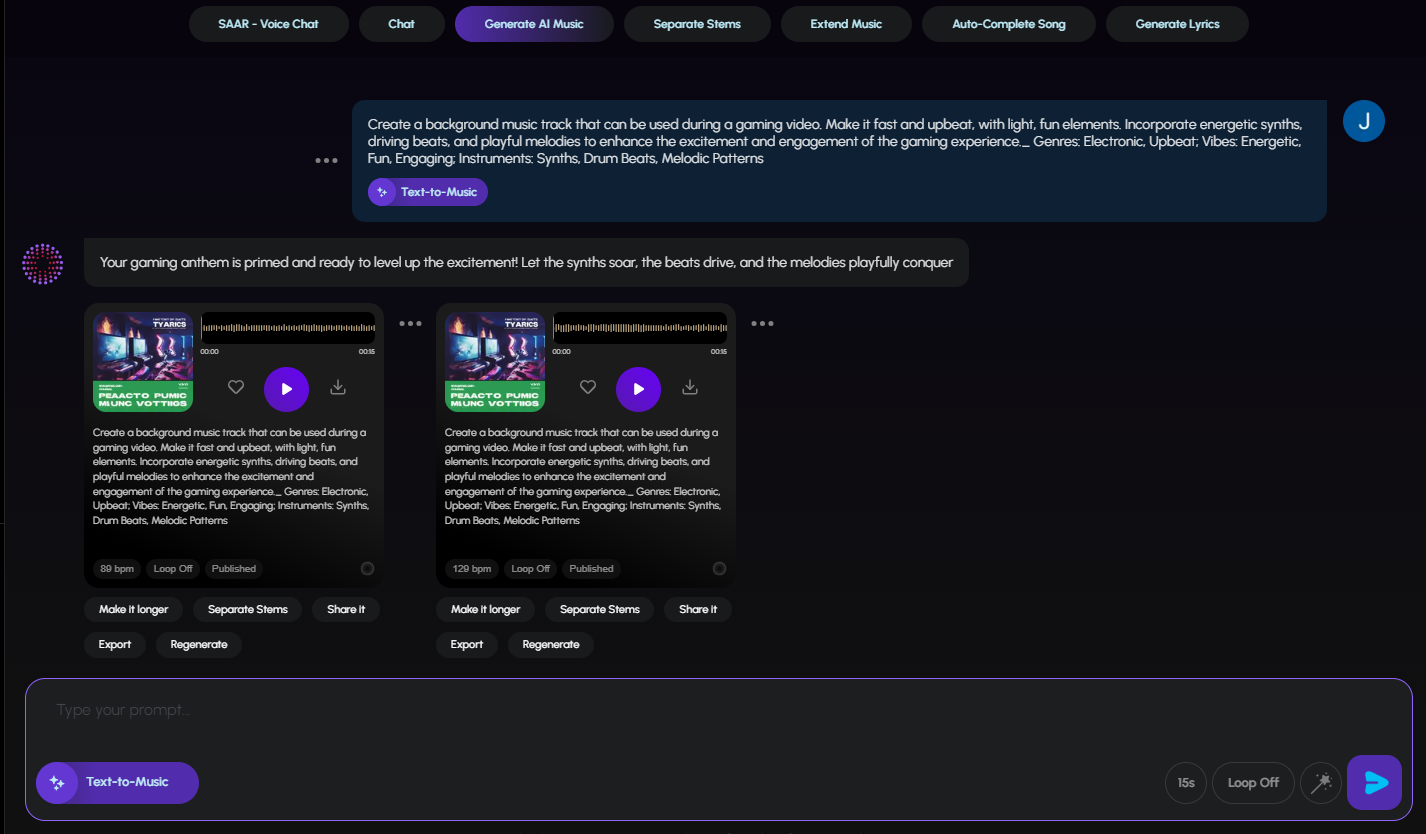Click the magic wand prompt enhancer icon
Image resolution: width=1426 pixels, height=834 pixels.
click(1321, 783)
